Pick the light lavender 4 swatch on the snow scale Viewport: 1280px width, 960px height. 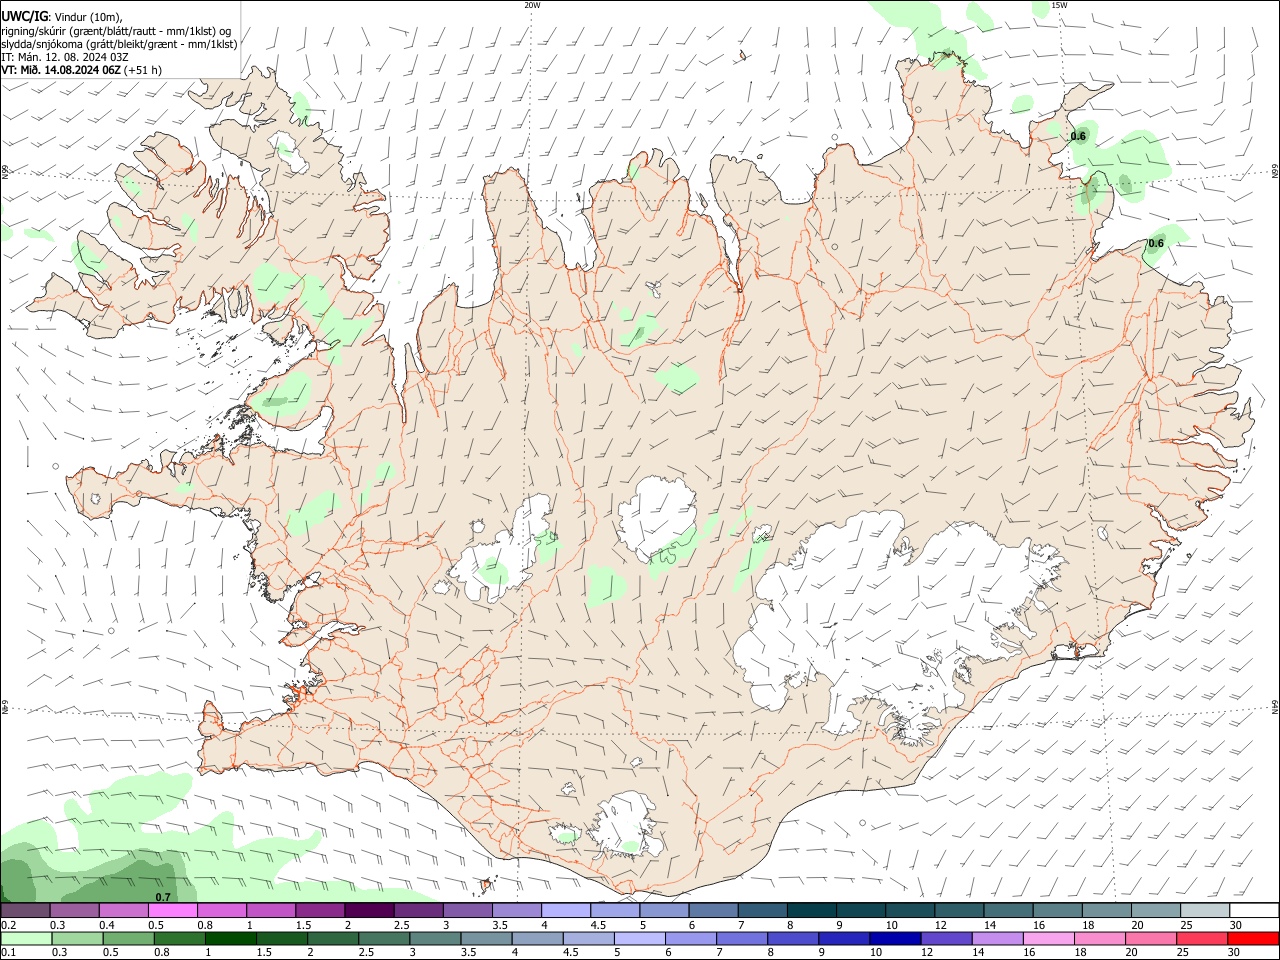click(x=566, y=910)
